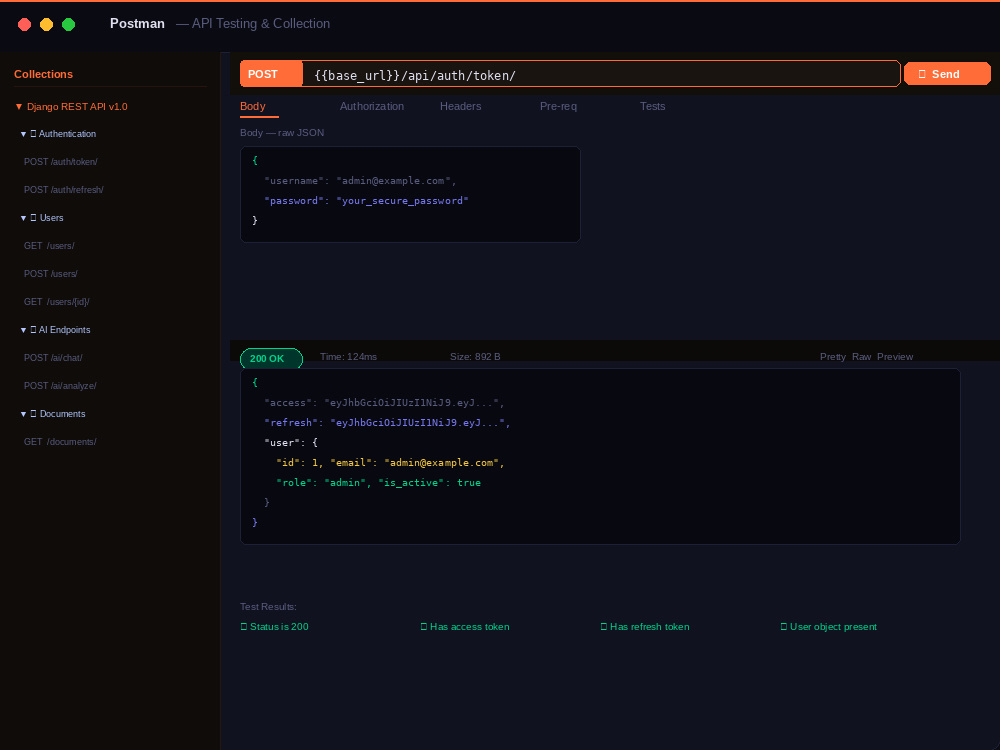Open GET /documents/ request
The height and width of the screenshot is (750, 1000).
coord(60,442)
